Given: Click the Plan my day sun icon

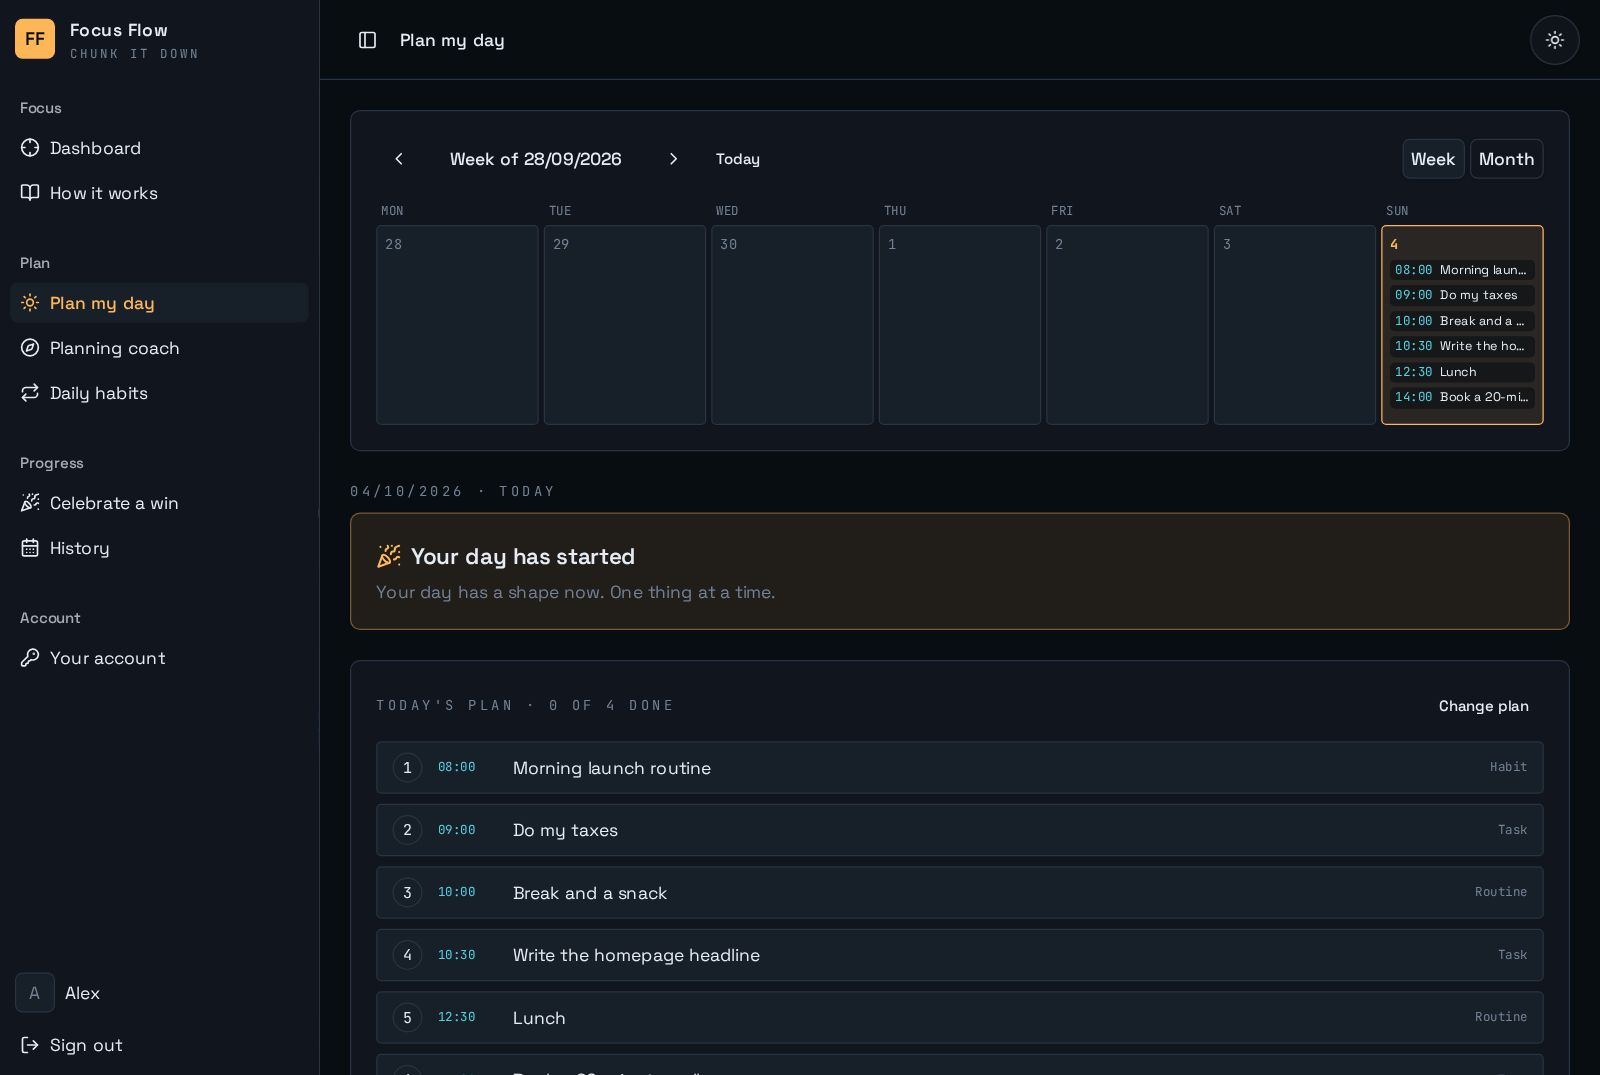Looking at the screenshot, I should (x=30, y=303).
